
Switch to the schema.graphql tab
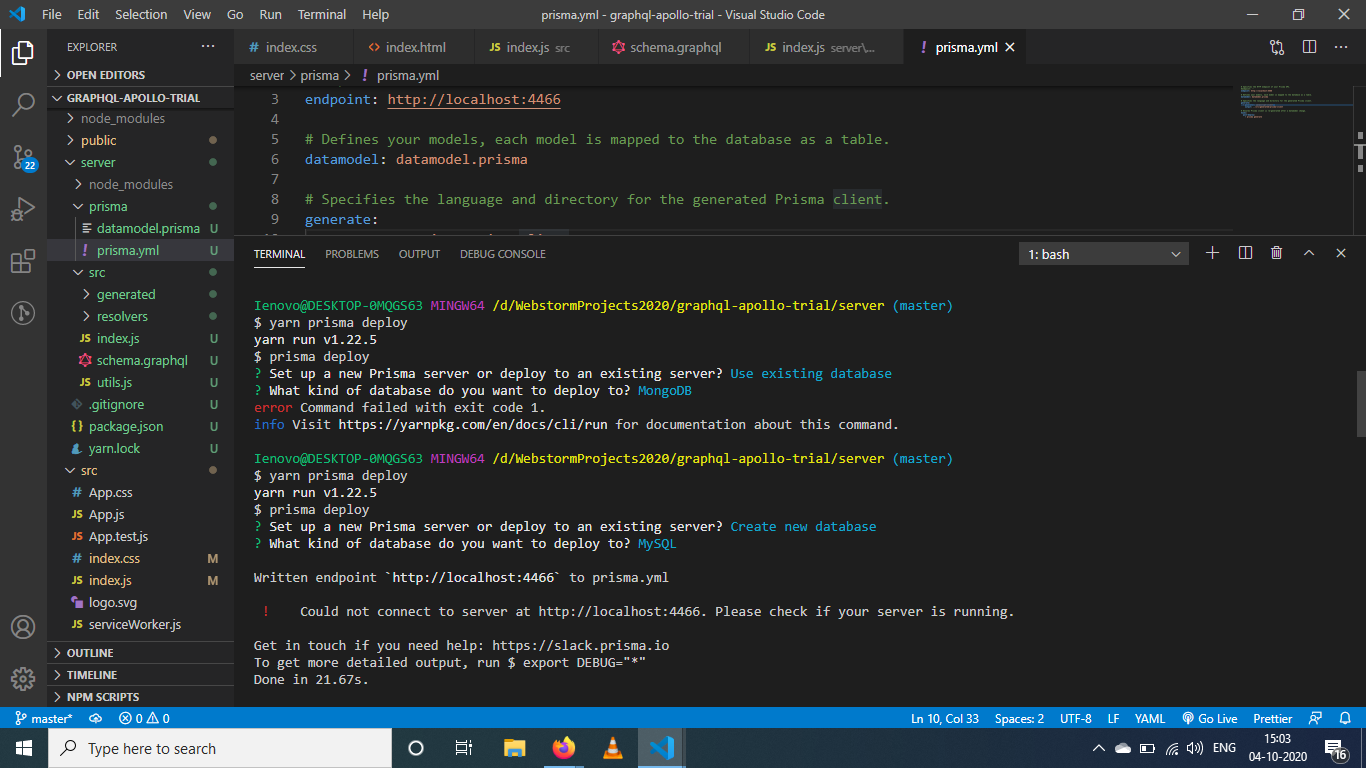point(675,47)
